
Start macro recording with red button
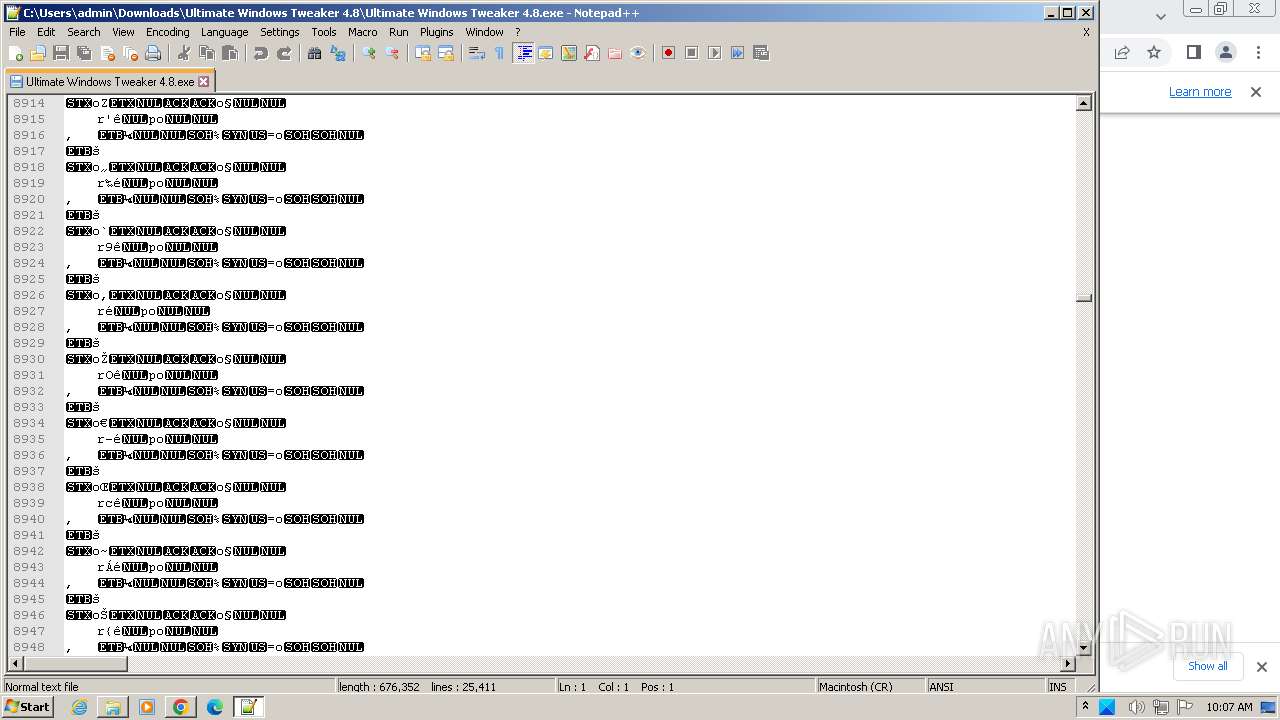pos(668,53)
